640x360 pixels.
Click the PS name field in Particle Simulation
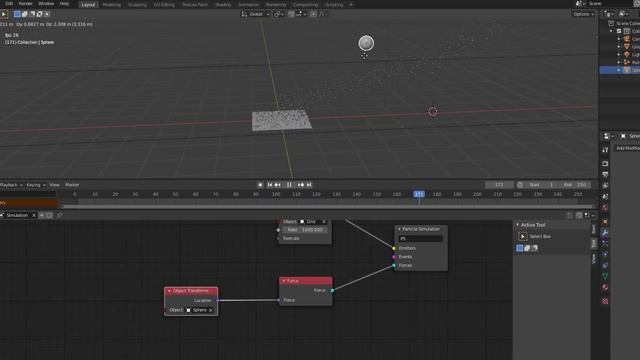tap(420, 239)
